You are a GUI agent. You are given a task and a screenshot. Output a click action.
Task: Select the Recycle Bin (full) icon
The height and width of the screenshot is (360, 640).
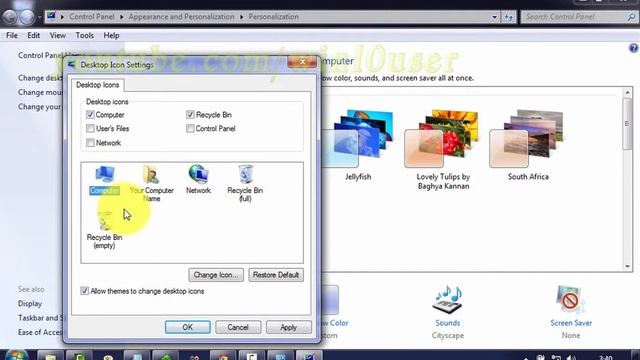pyautogui.click(x=245, y=174)
